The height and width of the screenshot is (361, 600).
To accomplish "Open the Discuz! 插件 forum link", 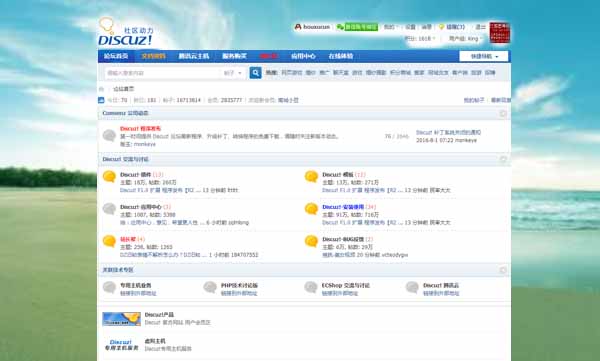I will [x=135, y=175].
